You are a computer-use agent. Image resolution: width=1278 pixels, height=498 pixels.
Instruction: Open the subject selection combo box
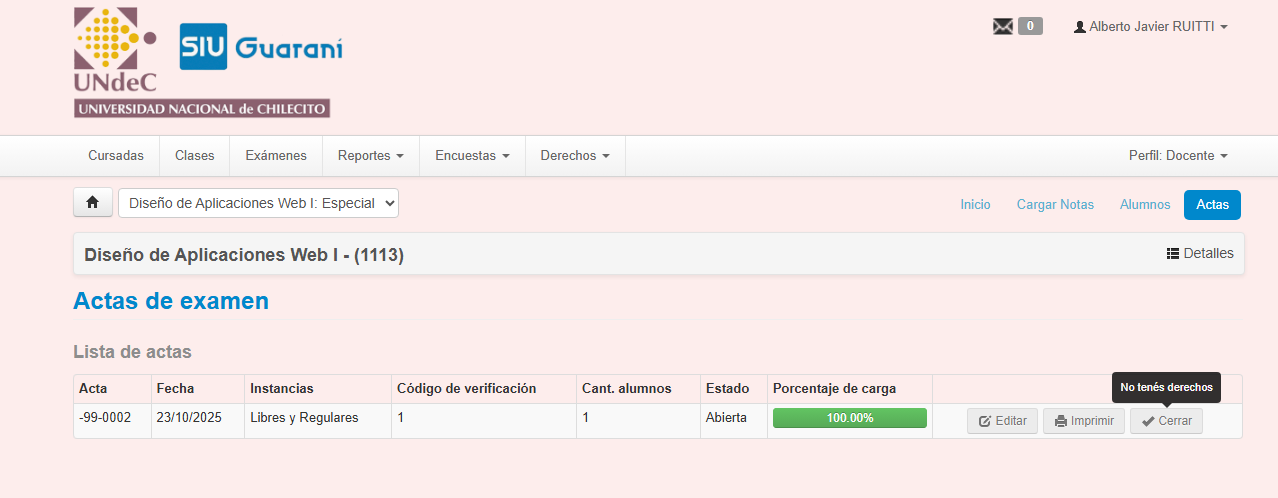tap(258, 203)
